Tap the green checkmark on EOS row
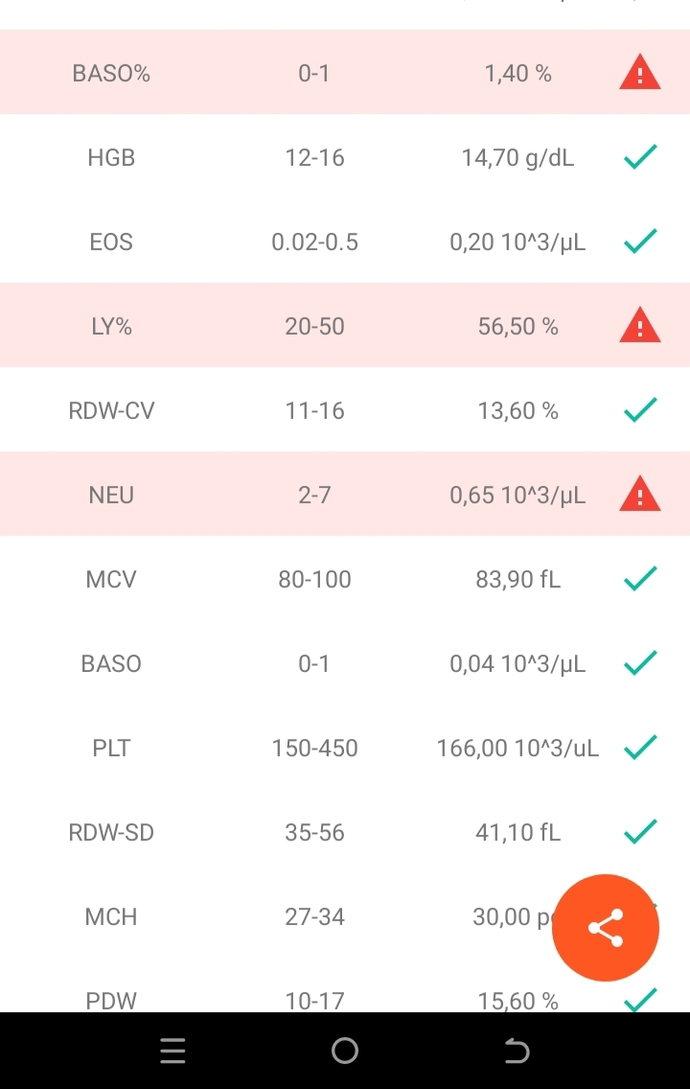This screenshot has height=1089, width=690. (640, 241)
